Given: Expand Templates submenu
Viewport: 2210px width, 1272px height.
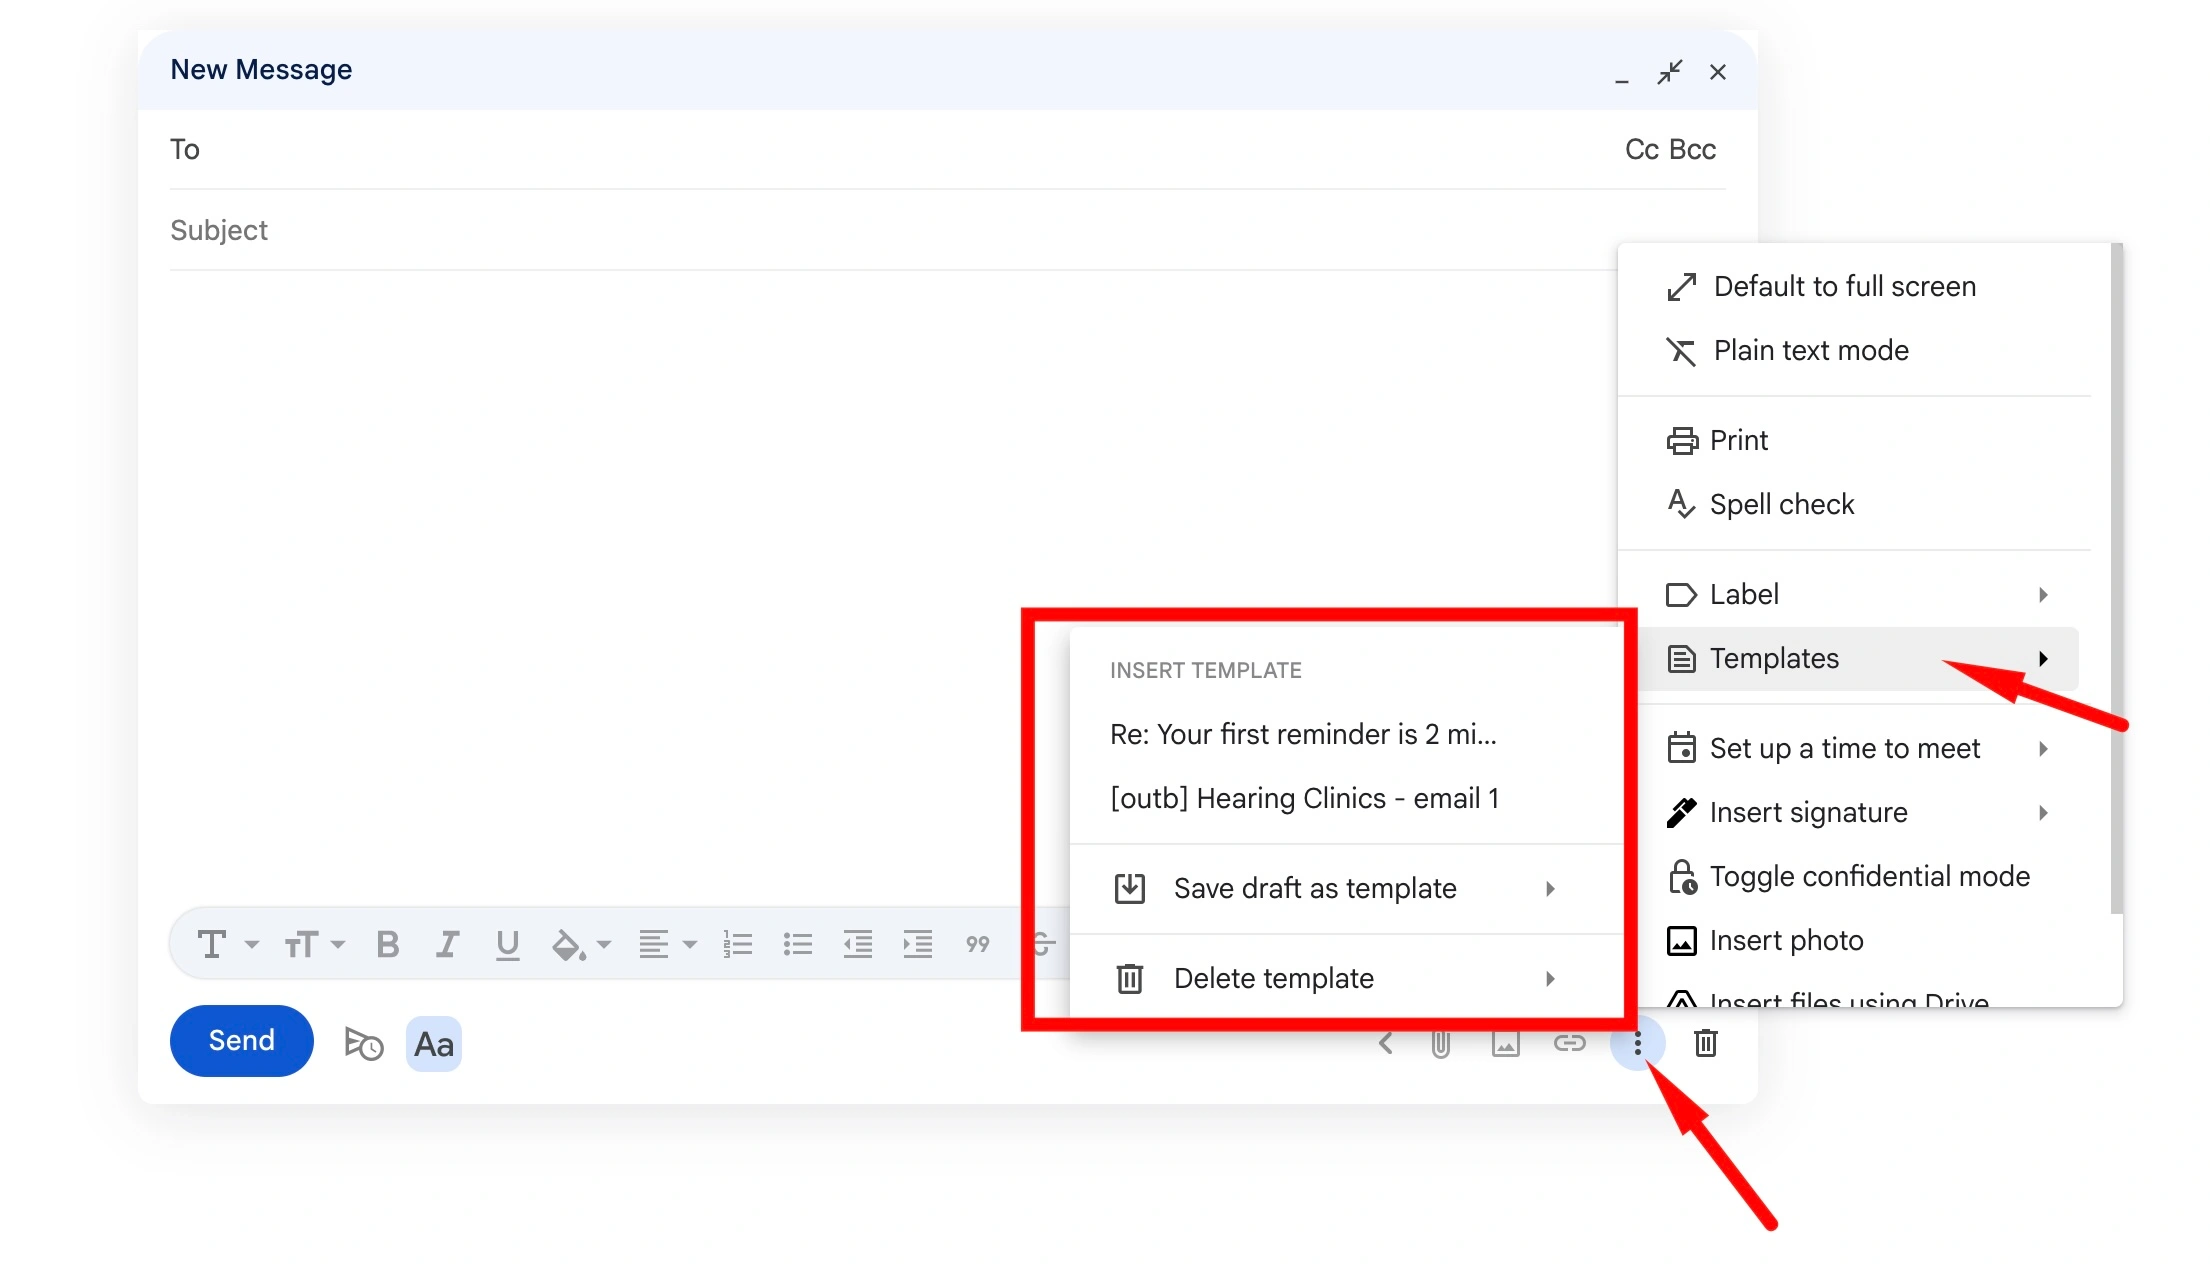Looking at the screenshot, I should (1858, 658).
